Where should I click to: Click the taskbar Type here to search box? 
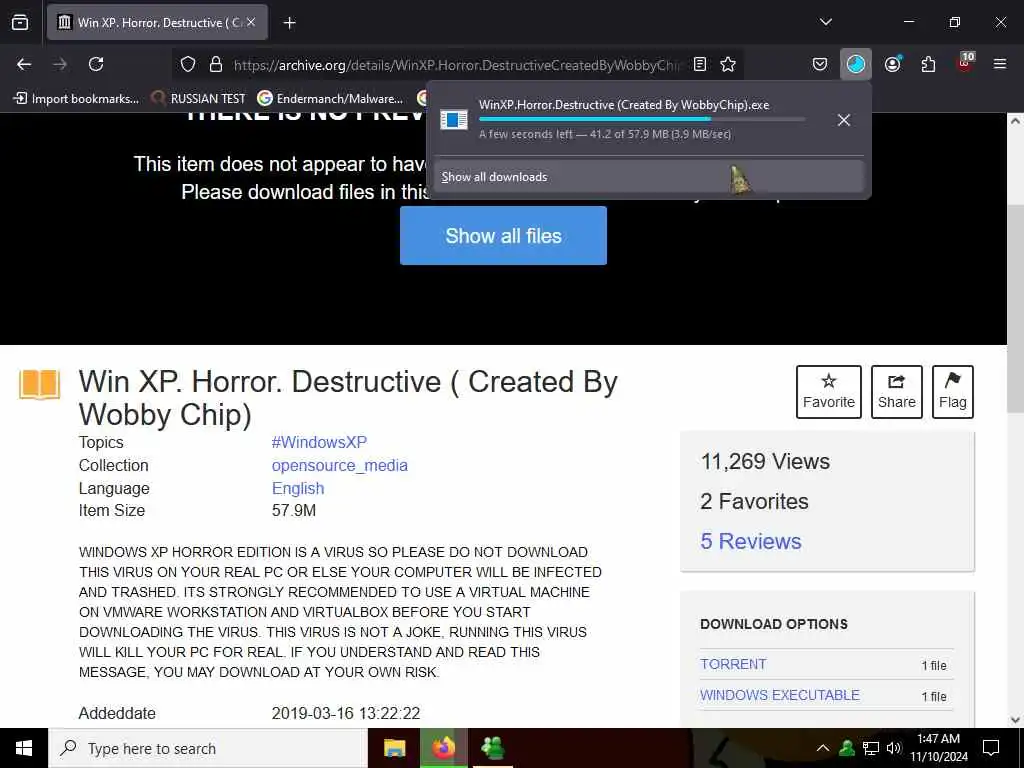point(208,748)
